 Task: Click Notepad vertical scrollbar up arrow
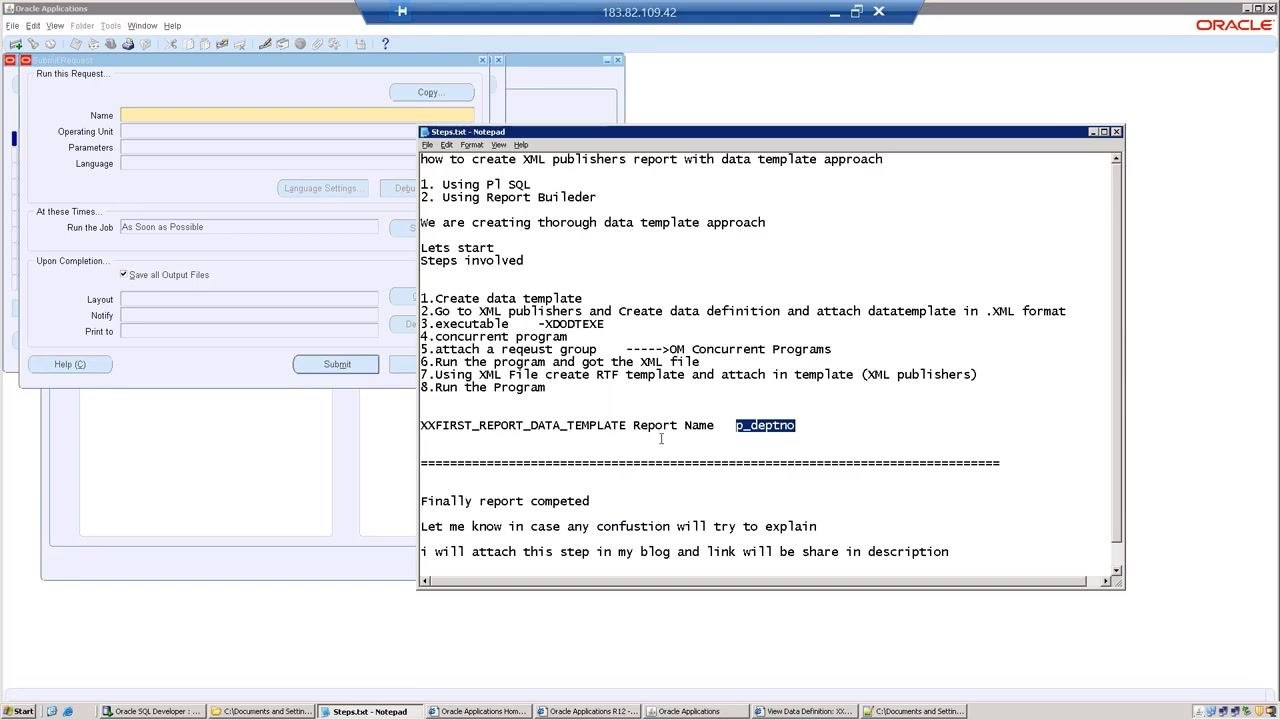1116,158
